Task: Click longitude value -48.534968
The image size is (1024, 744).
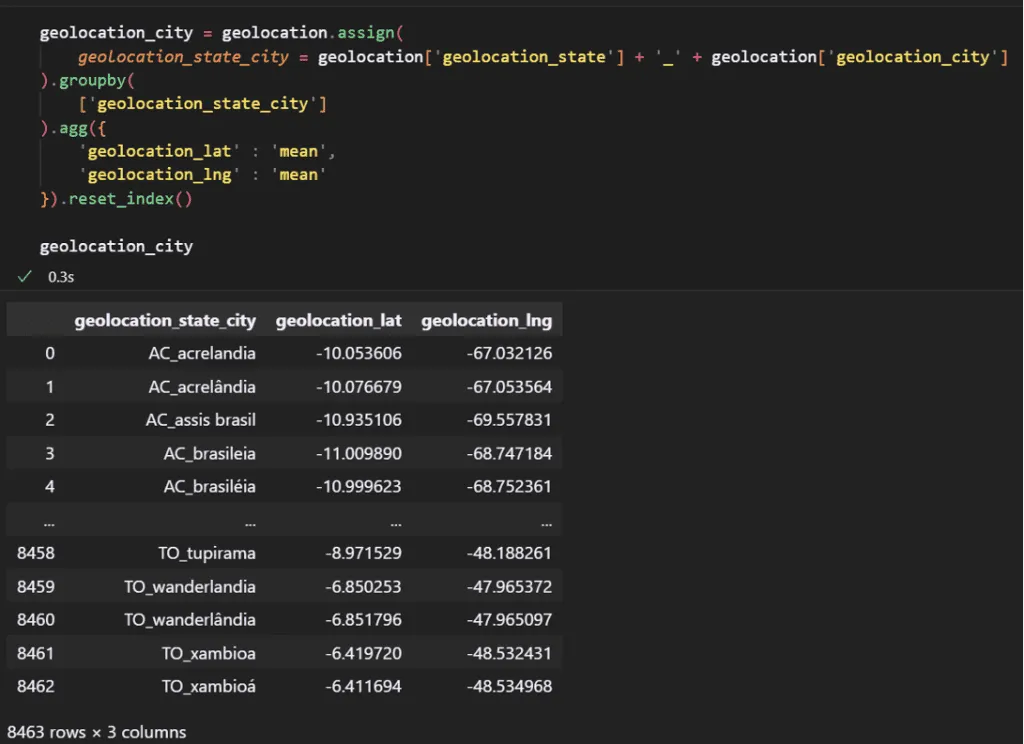Action: [x=509, y=686]
